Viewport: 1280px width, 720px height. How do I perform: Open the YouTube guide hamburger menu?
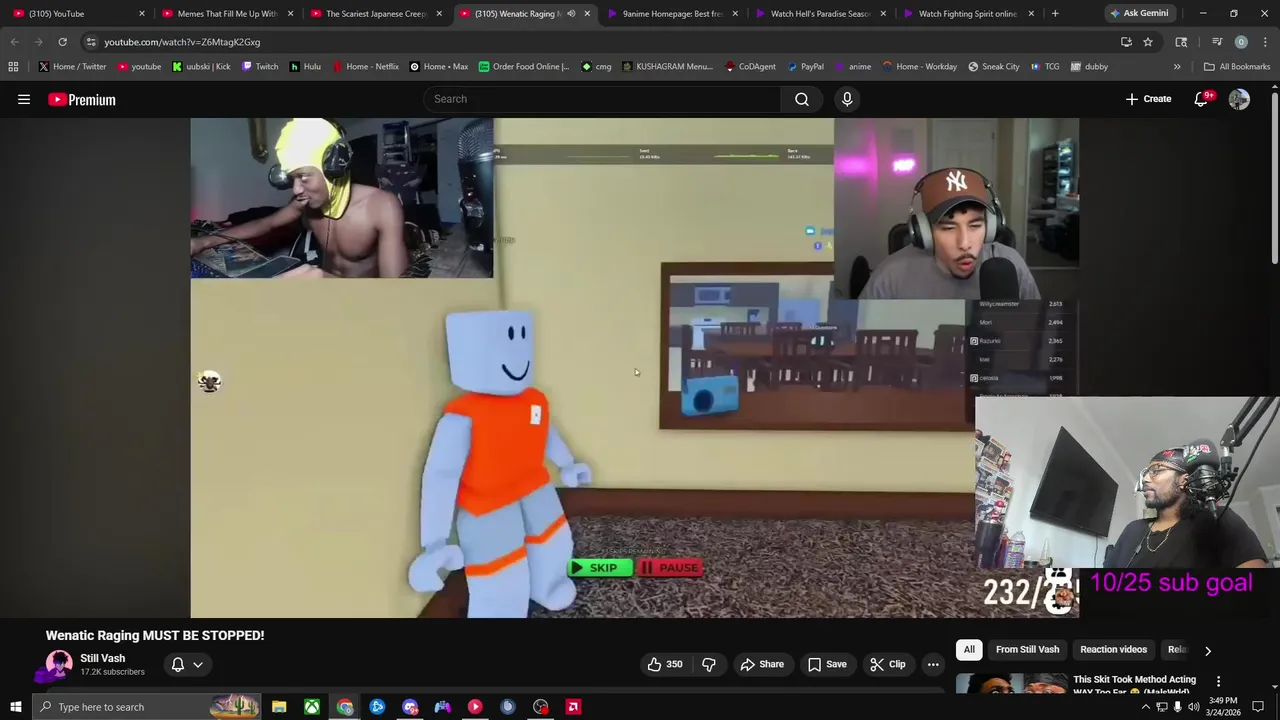pos(24,99)
